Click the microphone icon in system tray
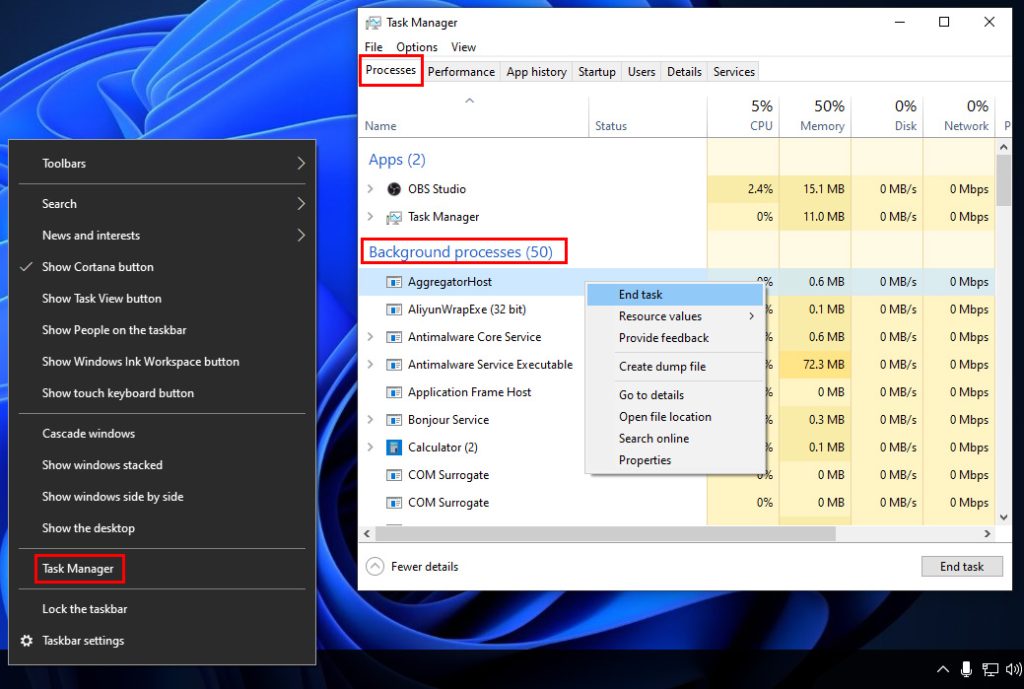1024x689 pixels. [x=966, y=669]
